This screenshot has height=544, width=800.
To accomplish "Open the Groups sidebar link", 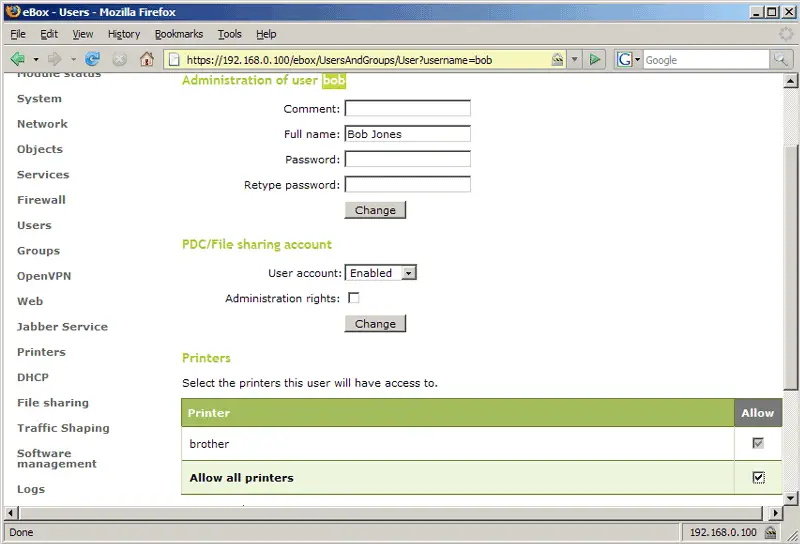I will (x=38, y=251).
